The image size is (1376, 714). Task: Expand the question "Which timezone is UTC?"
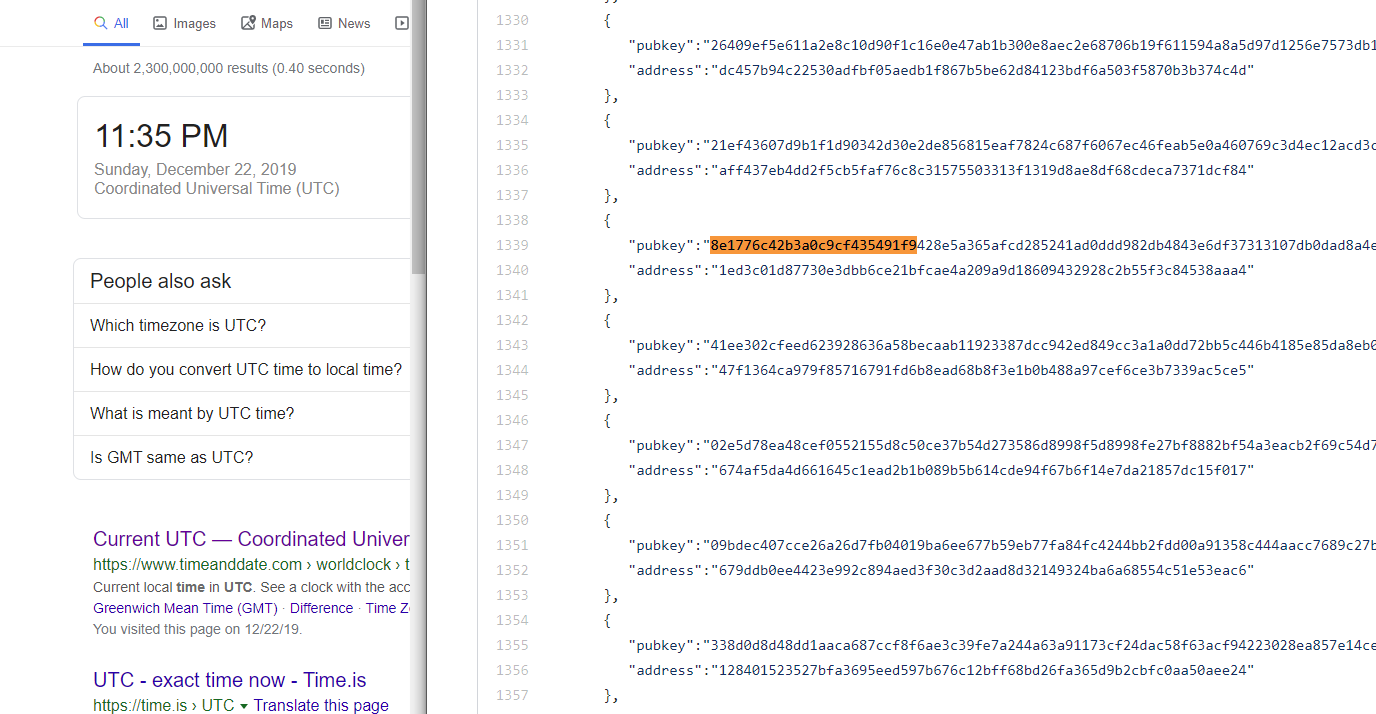pos(178,325)
